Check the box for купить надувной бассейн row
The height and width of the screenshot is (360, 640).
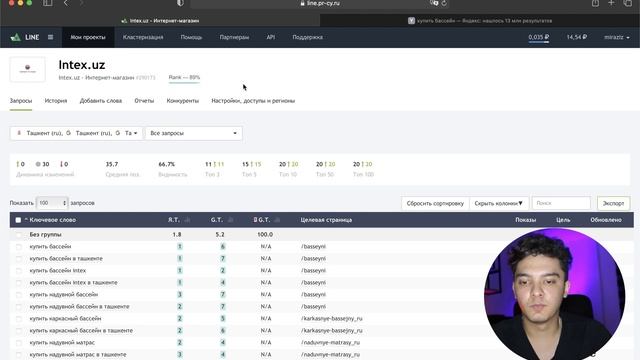[x=19, y=295]
